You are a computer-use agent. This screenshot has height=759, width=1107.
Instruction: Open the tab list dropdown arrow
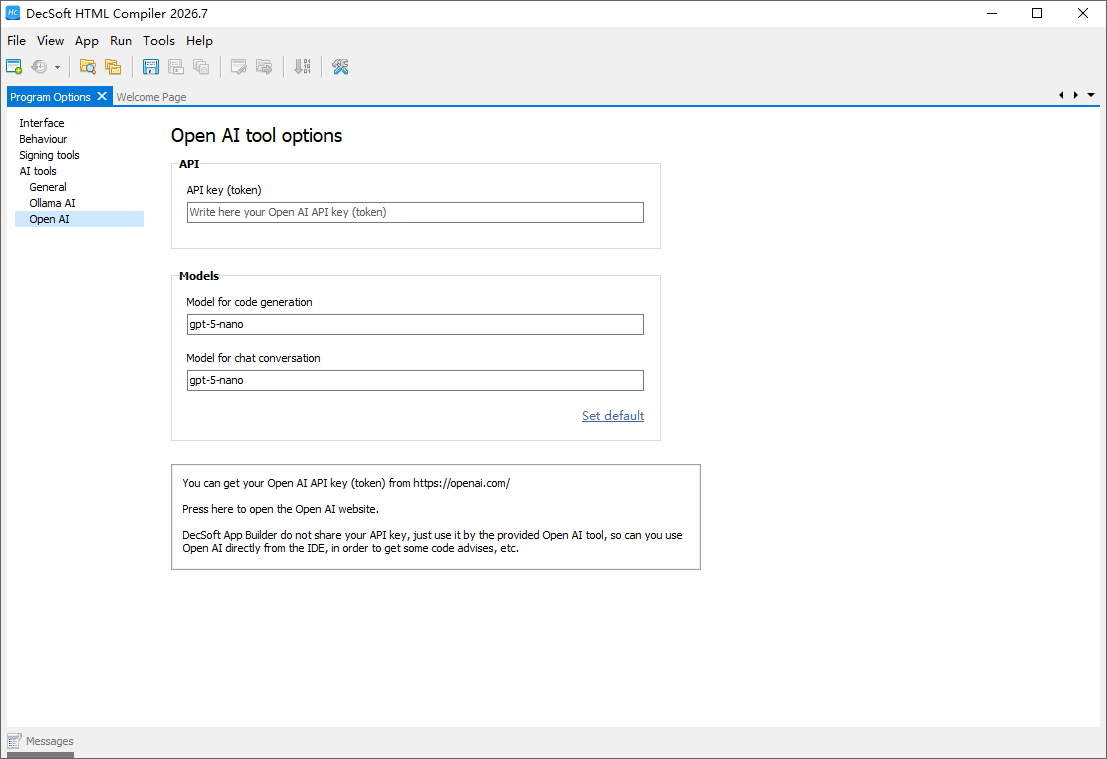(1091, 95)
